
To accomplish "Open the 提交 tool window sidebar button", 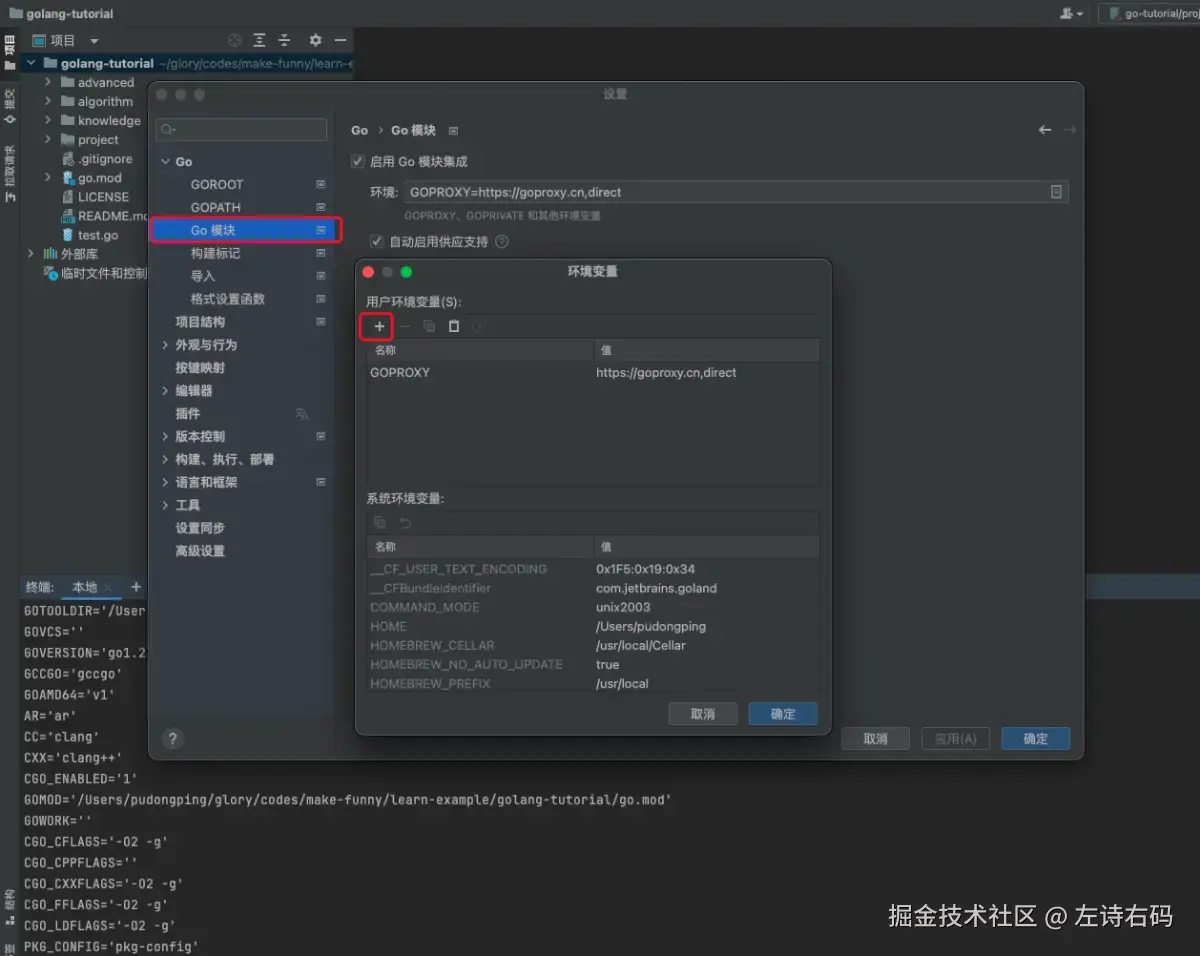I will coord(9,105).
